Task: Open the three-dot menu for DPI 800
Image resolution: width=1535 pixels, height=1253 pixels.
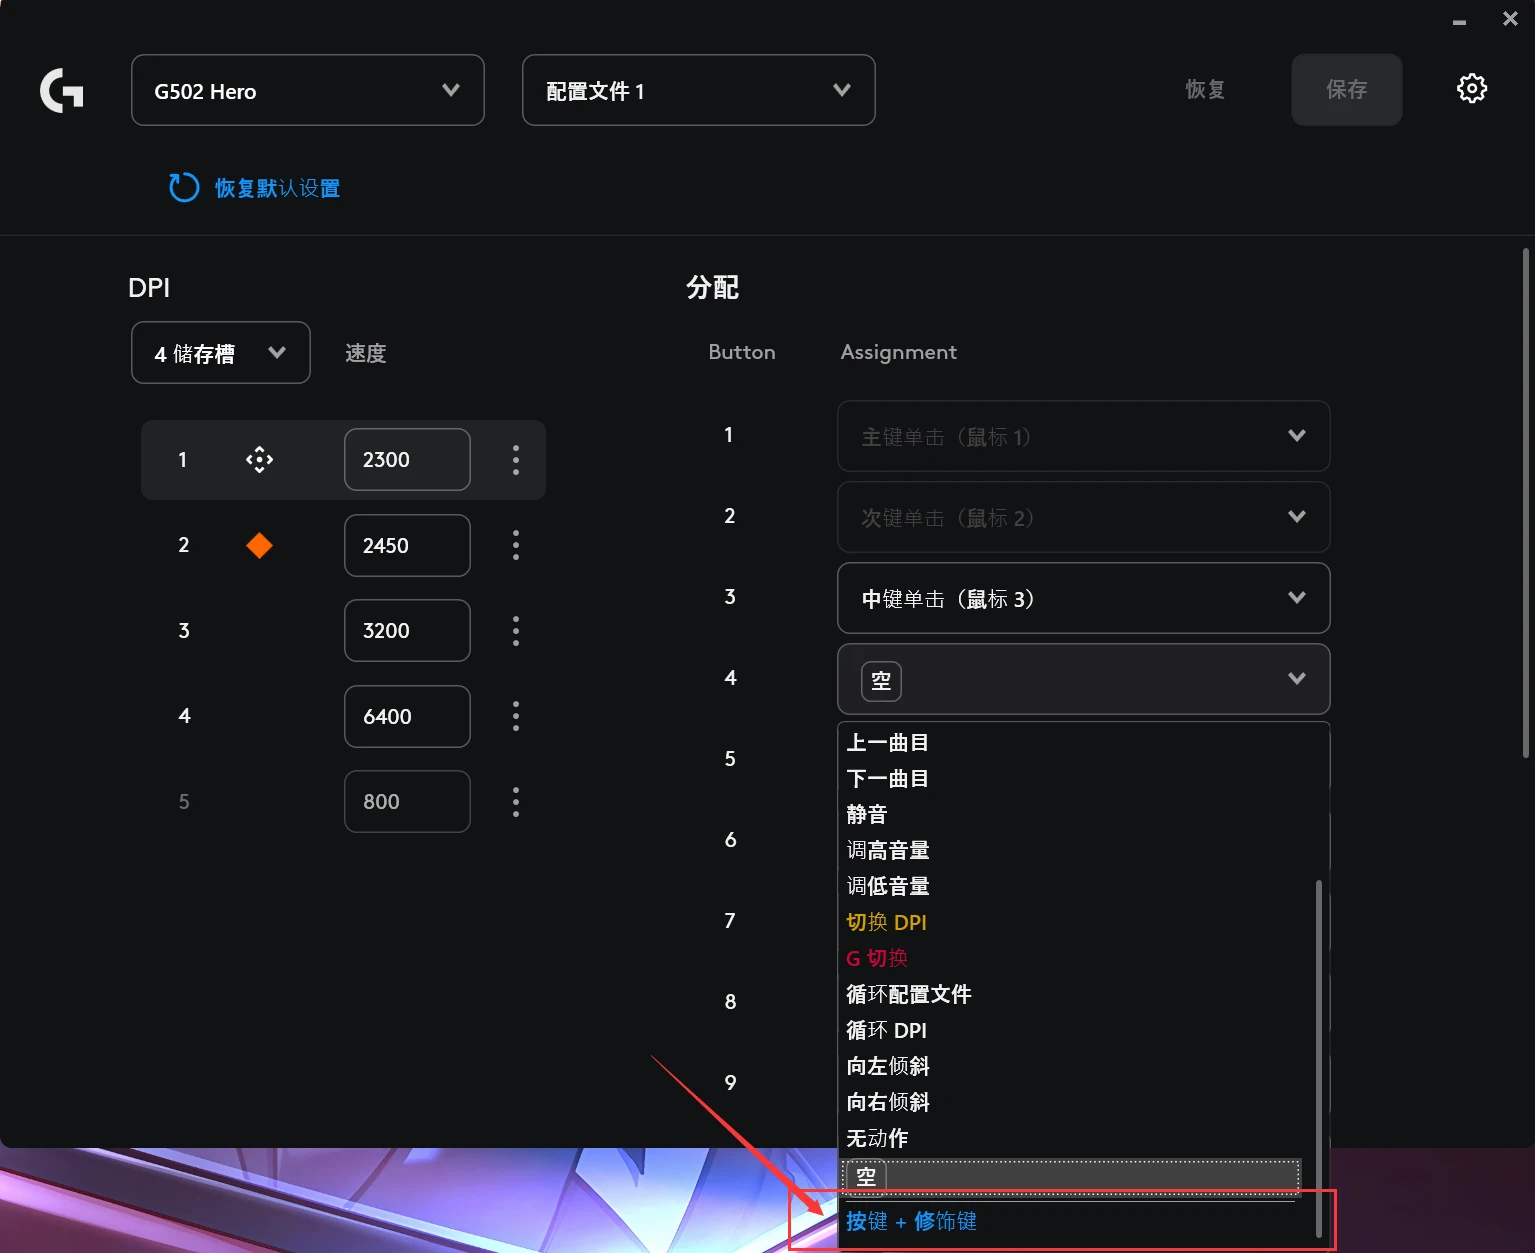Action: (516, 801)
